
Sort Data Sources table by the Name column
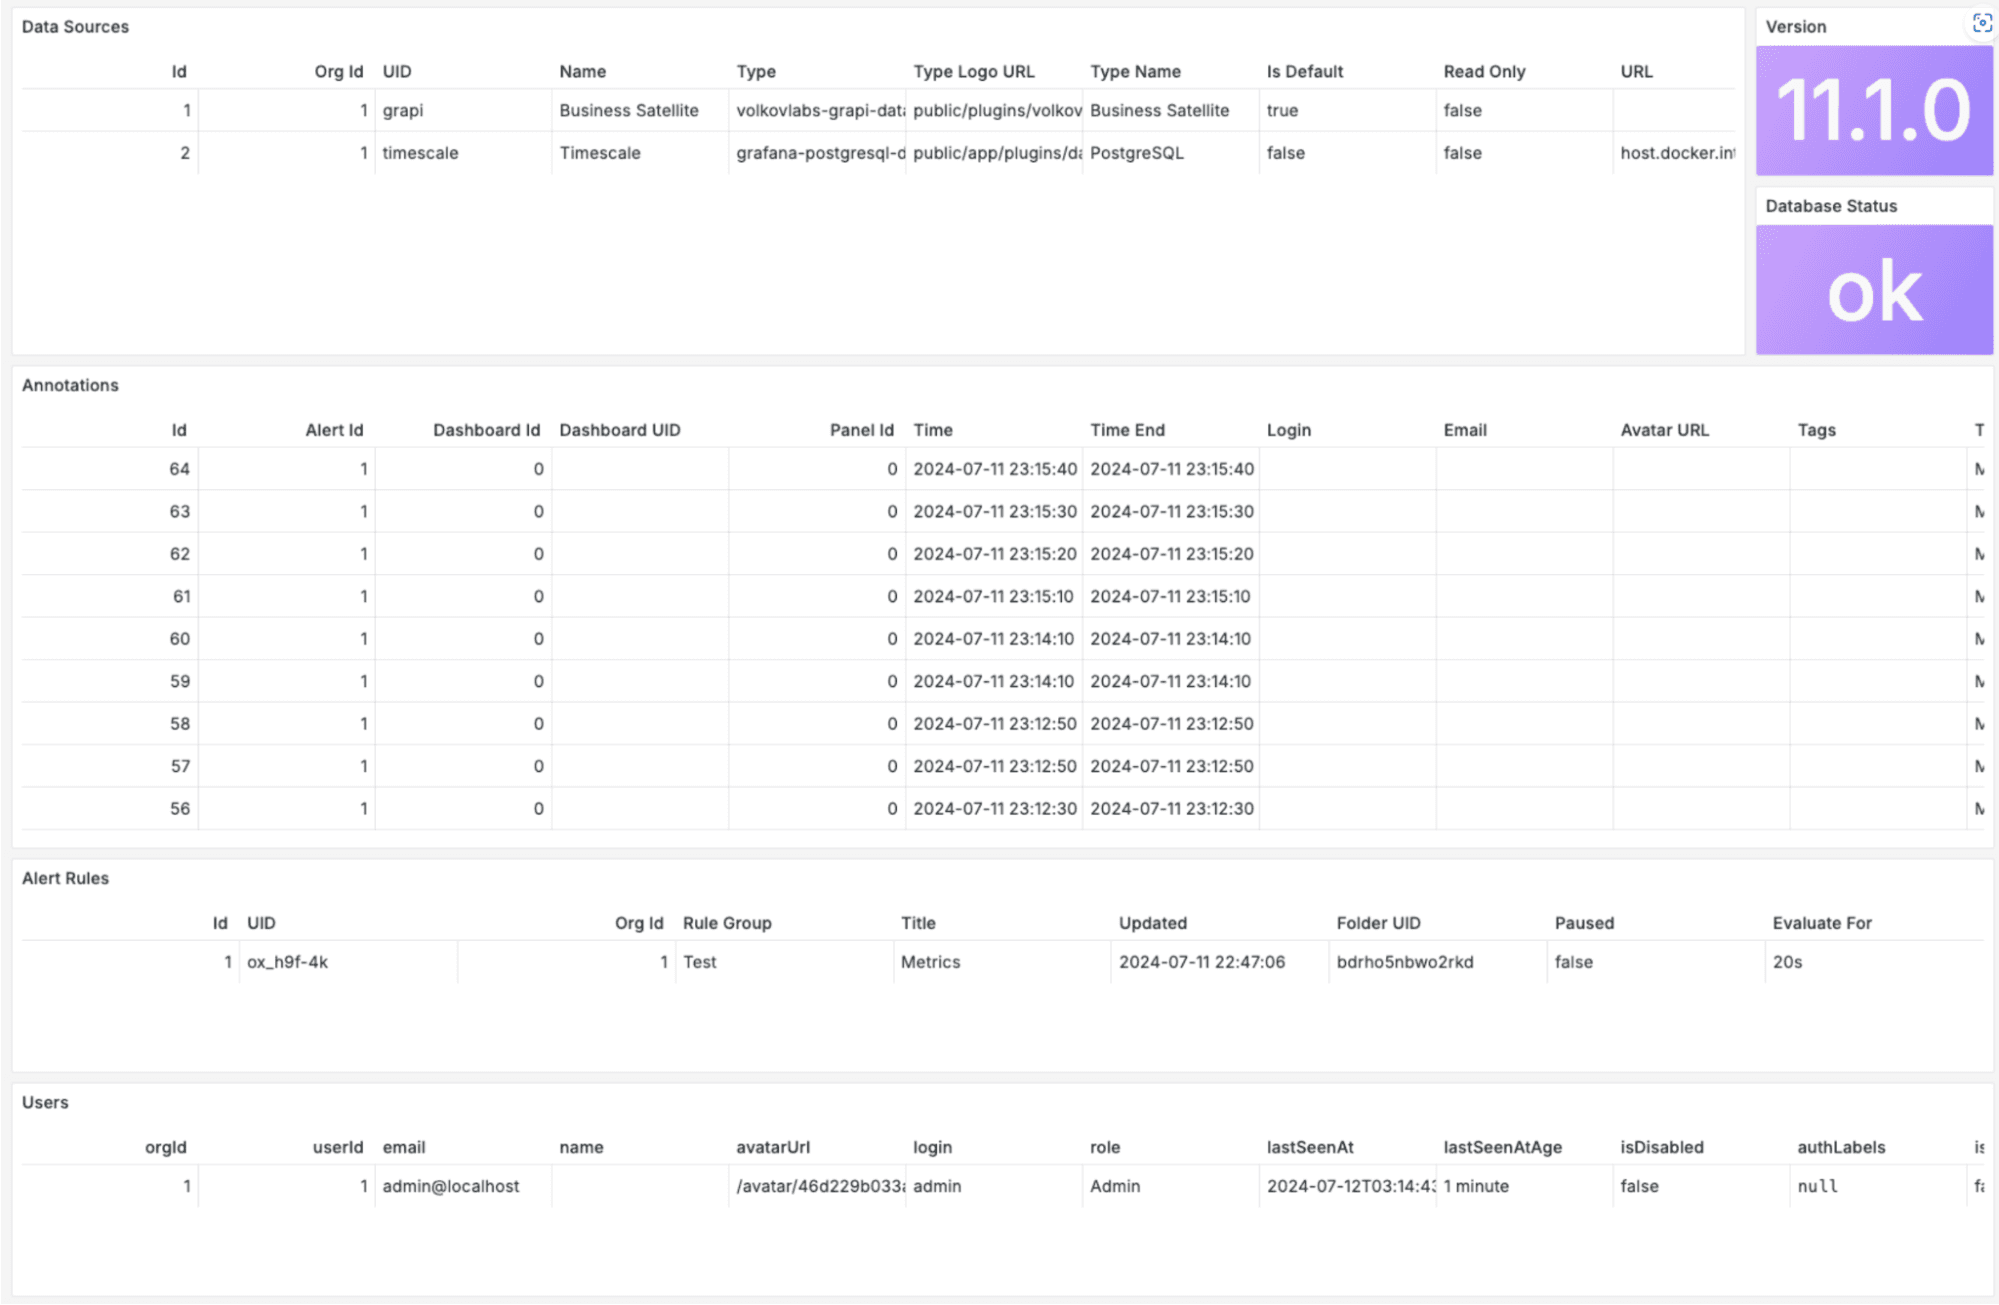[582, 71]
